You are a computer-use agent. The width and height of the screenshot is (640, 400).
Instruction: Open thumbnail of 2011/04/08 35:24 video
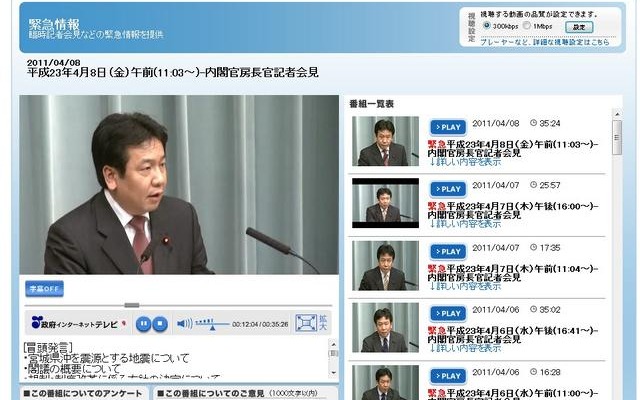coord(385,141)
